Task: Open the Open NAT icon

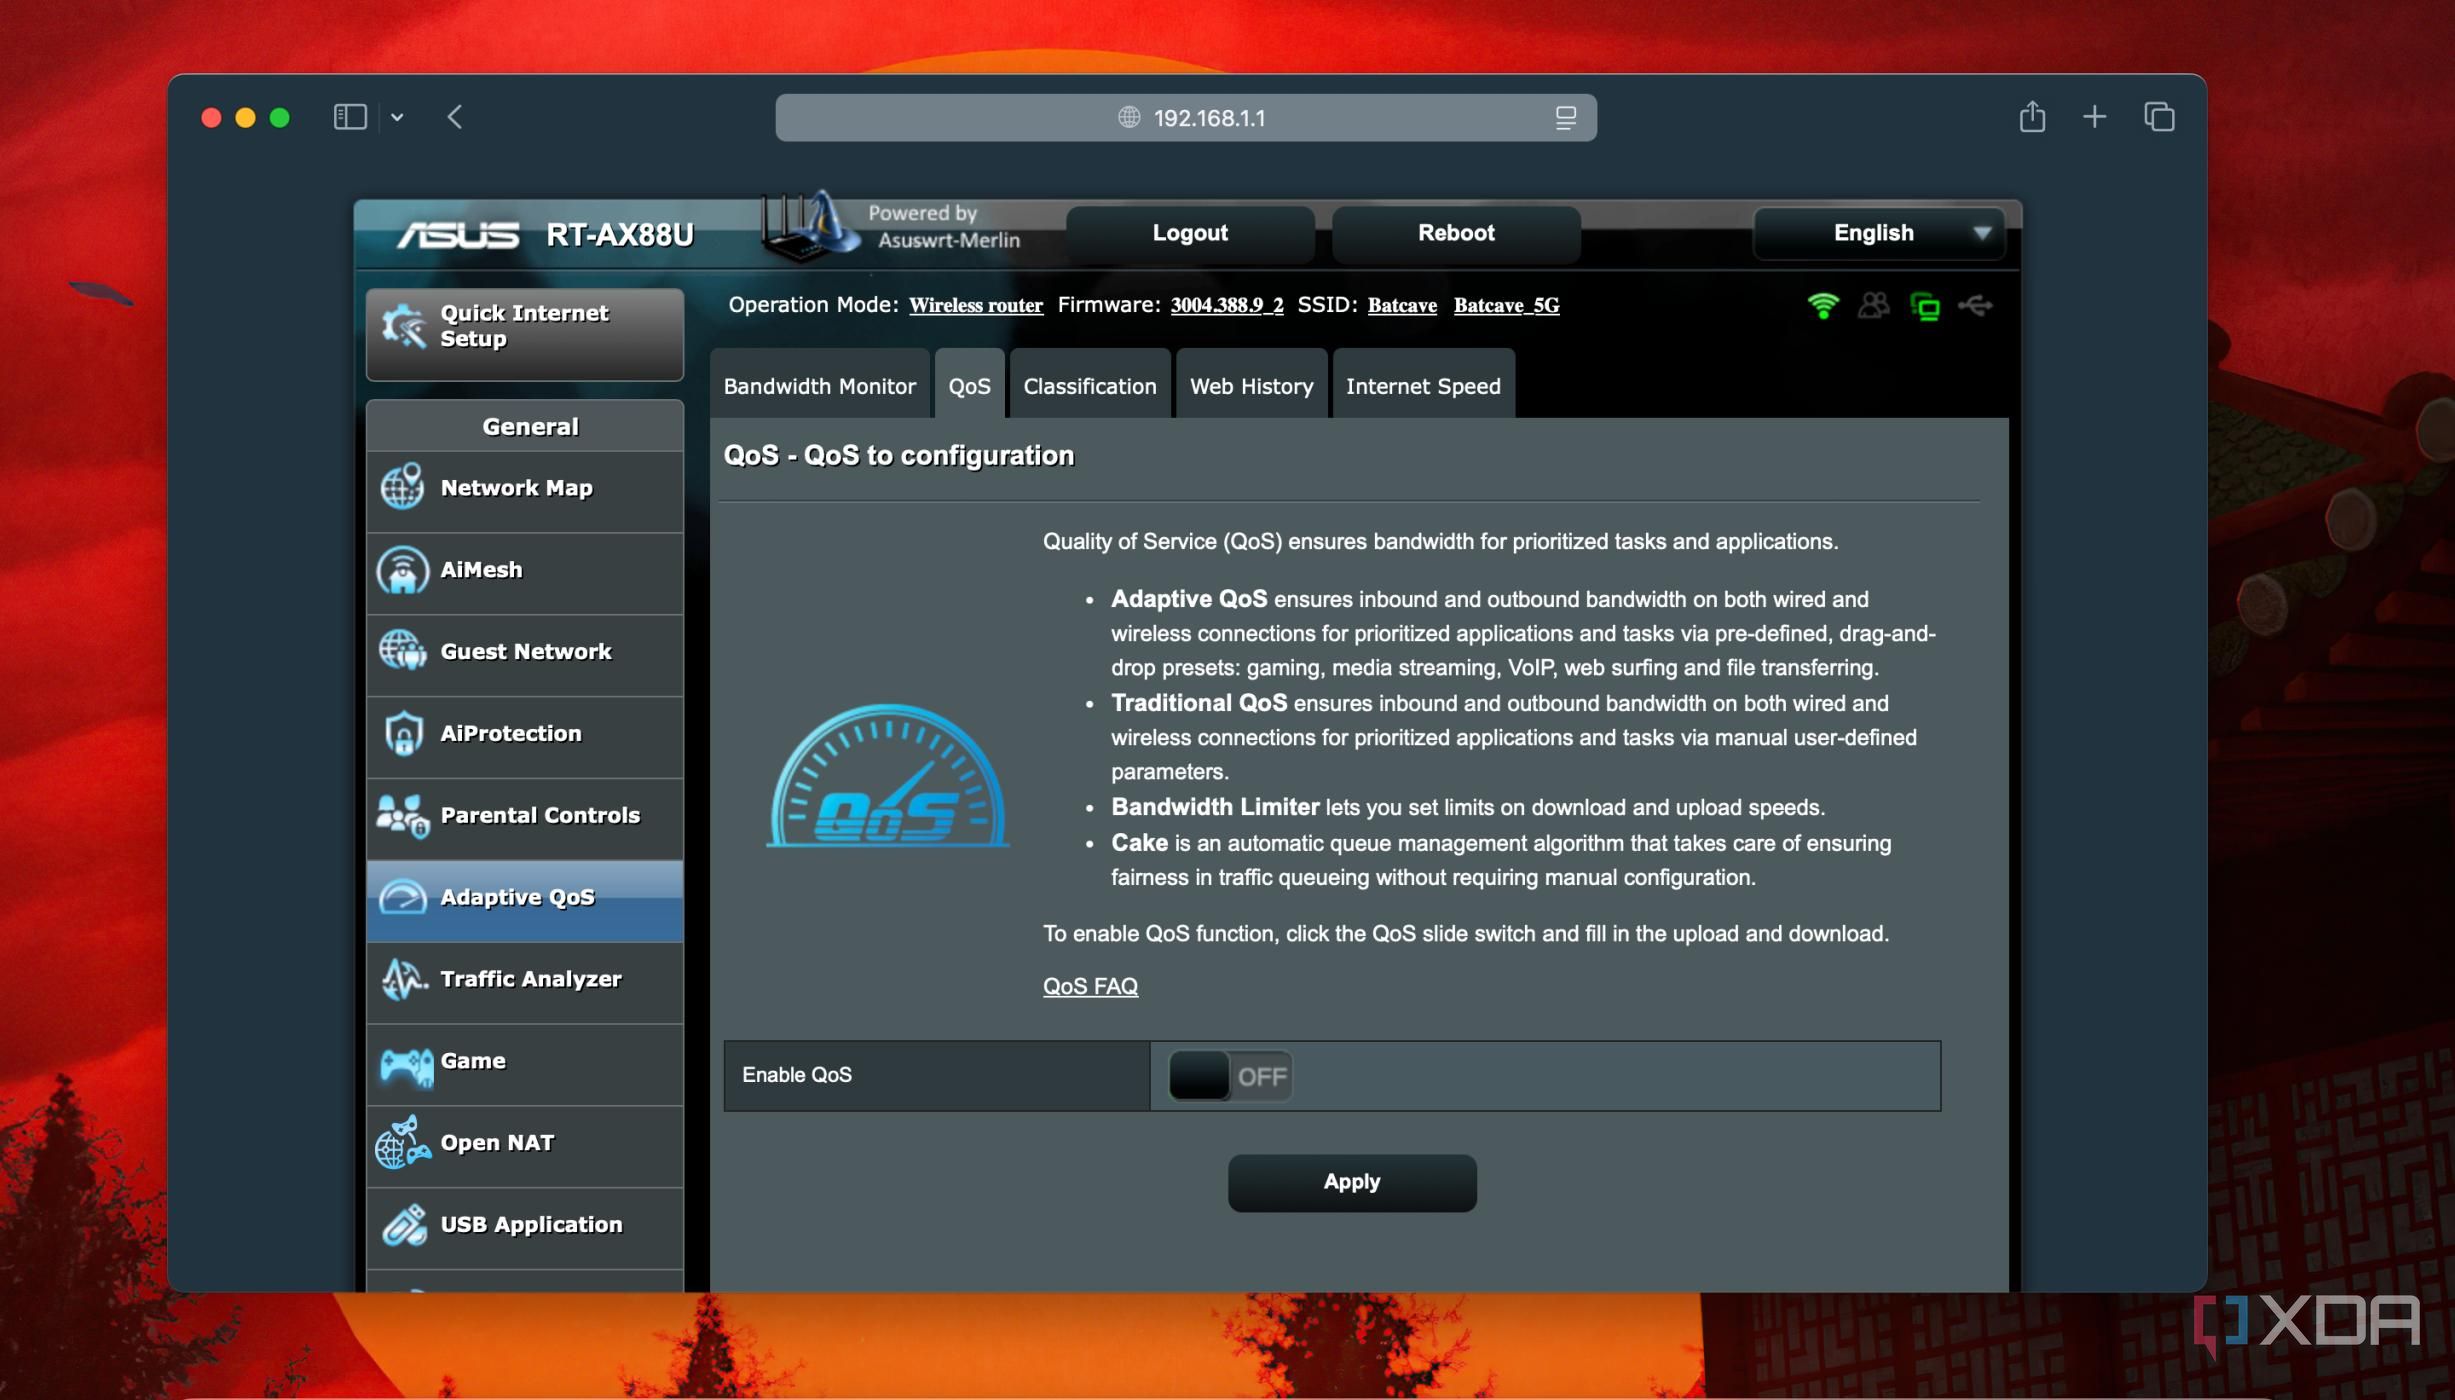Action: [403, 1142]
